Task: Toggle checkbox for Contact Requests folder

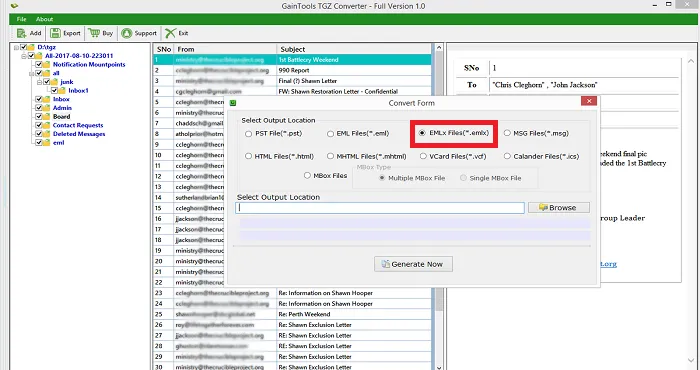Action: pos(39,125)
